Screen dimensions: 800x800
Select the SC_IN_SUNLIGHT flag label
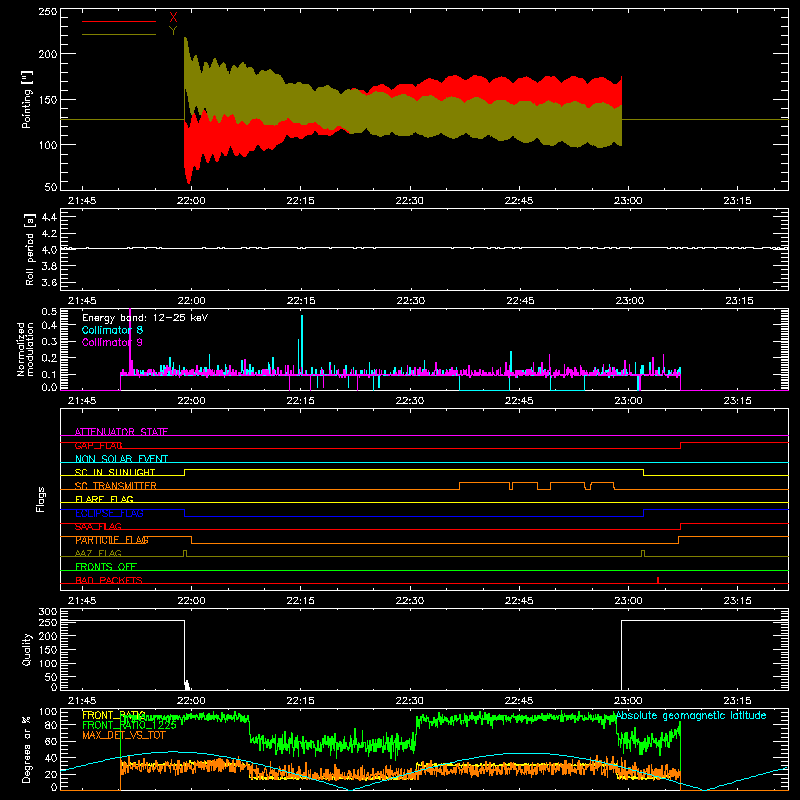point(115,472)
